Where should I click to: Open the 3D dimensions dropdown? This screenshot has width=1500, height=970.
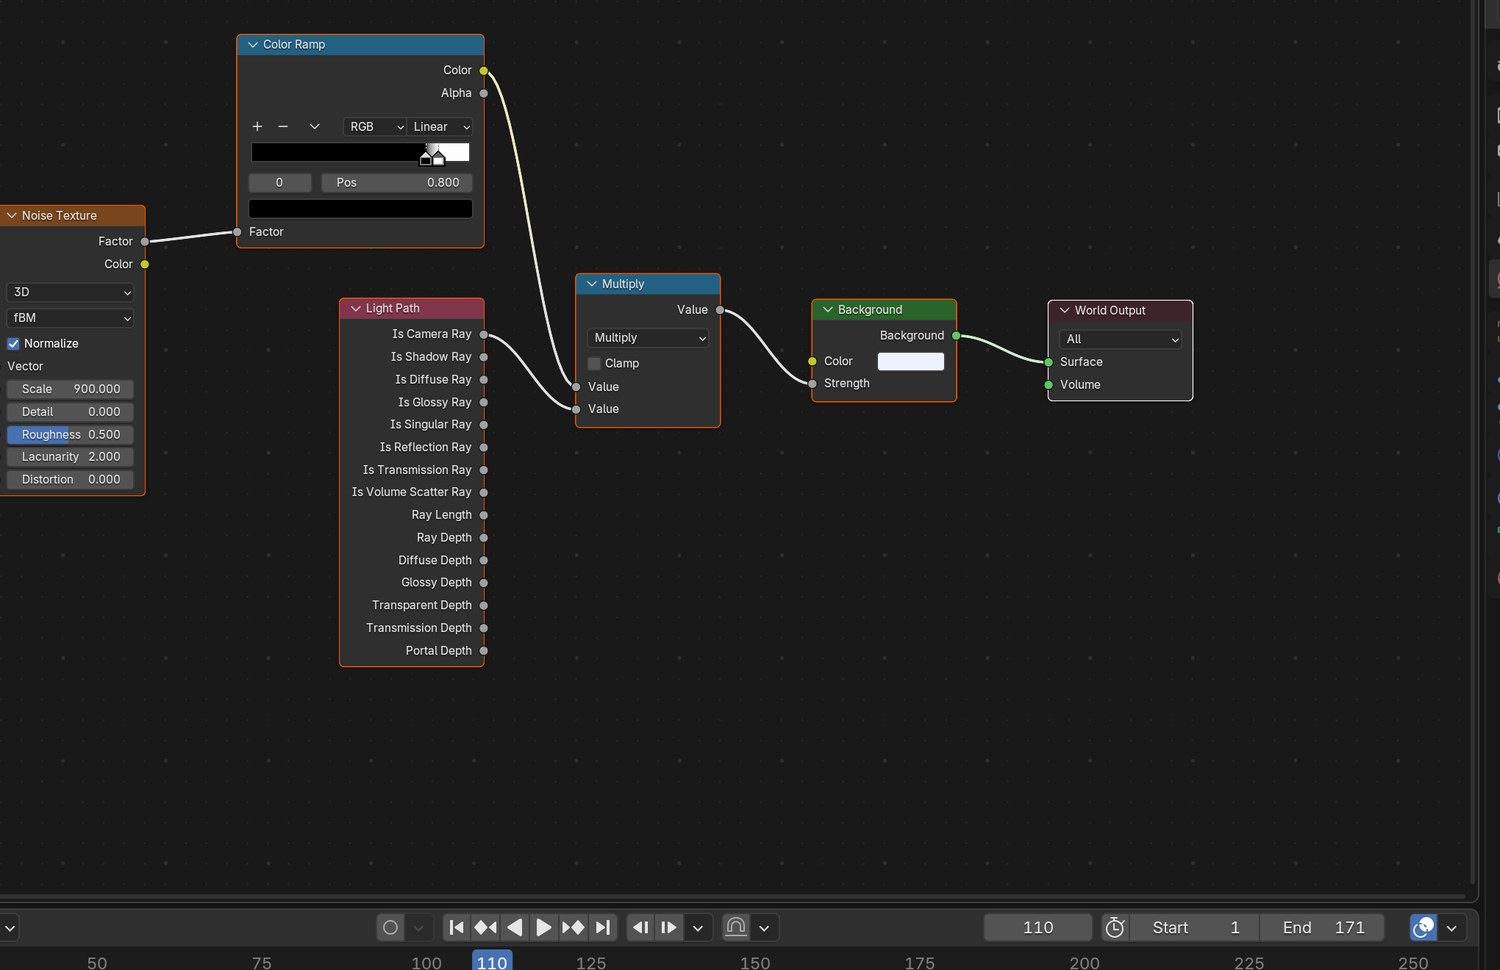click(x=70, y=292)
